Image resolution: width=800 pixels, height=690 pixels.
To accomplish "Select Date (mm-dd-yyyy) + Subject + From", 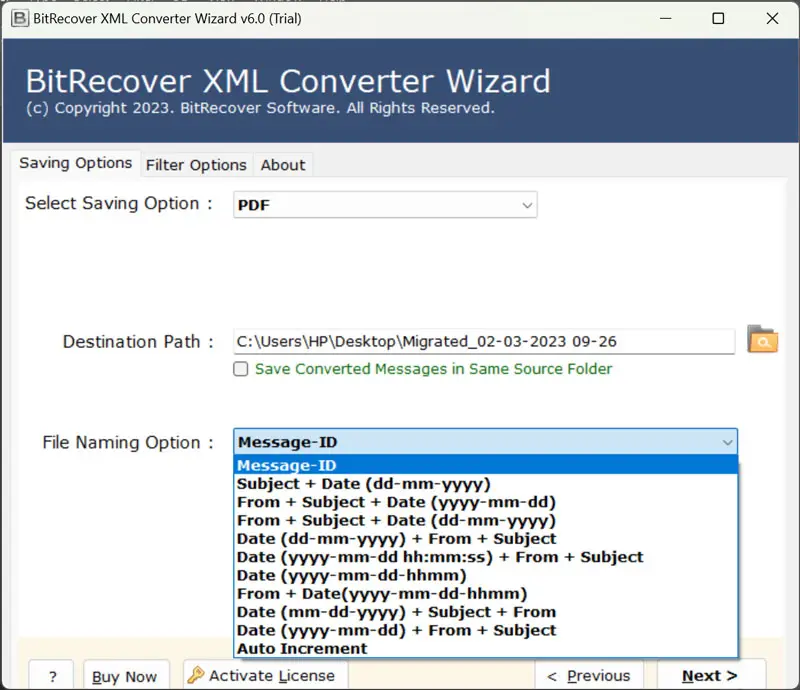I will (x=396, y=612).
